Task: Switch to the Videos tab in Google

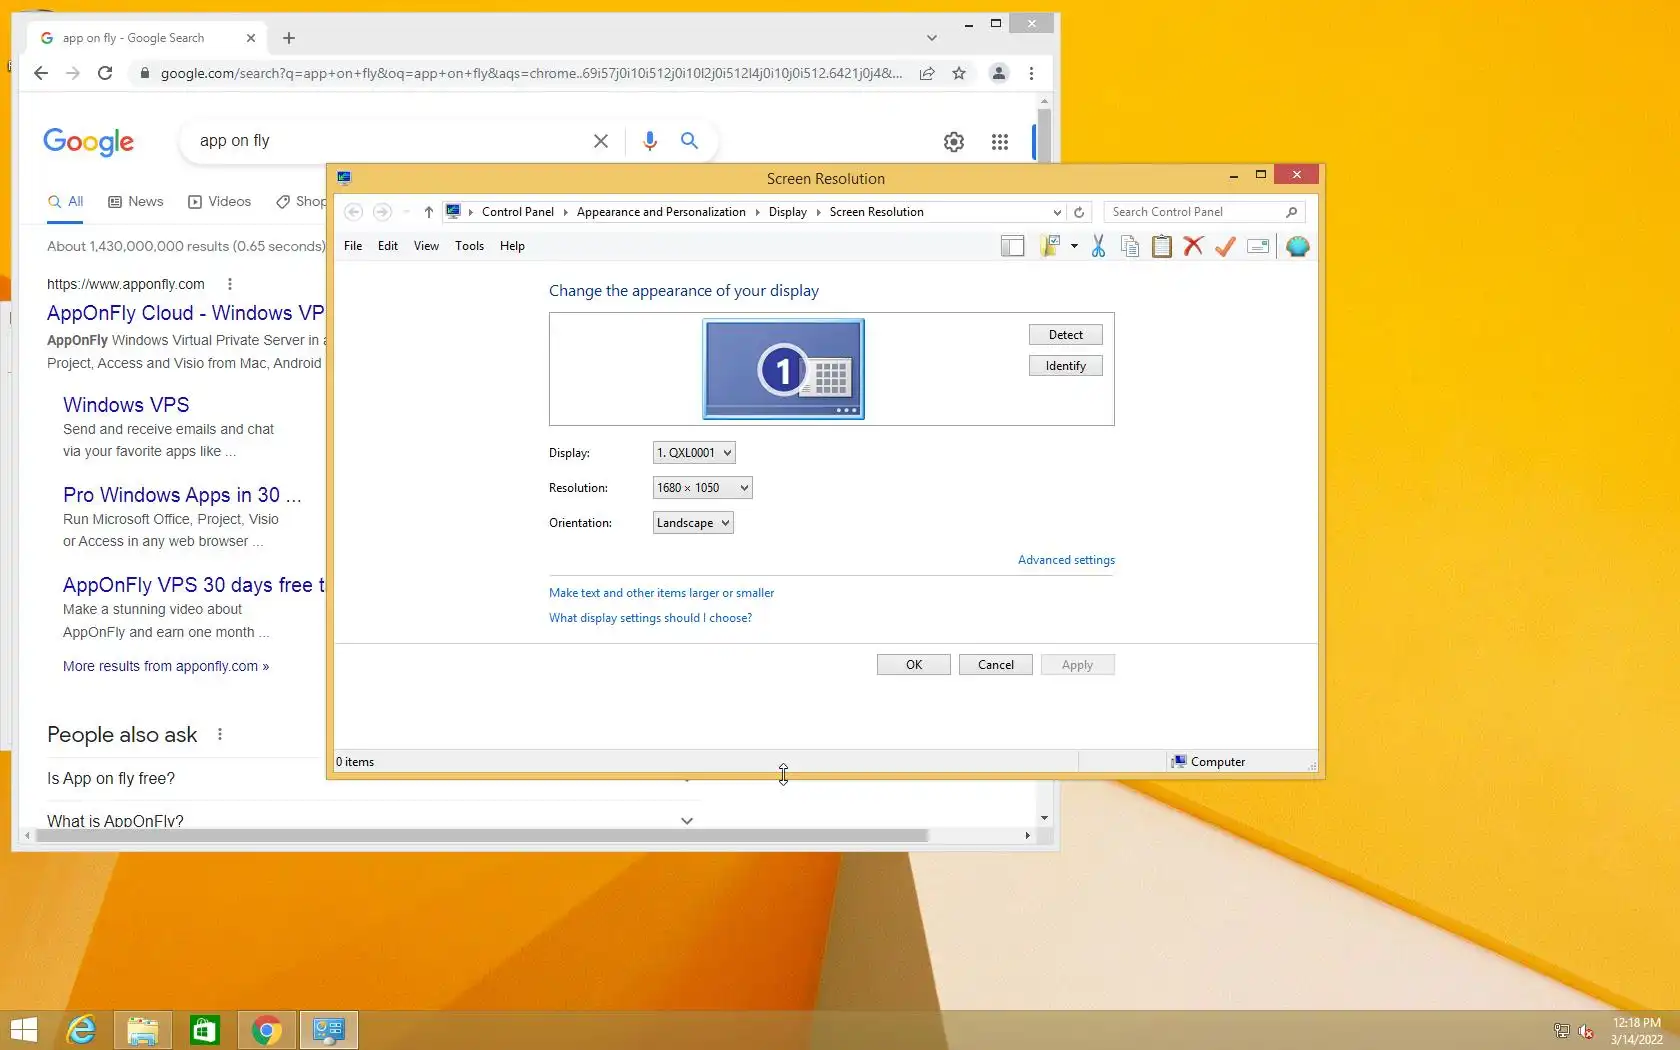Action: point(220,201)
